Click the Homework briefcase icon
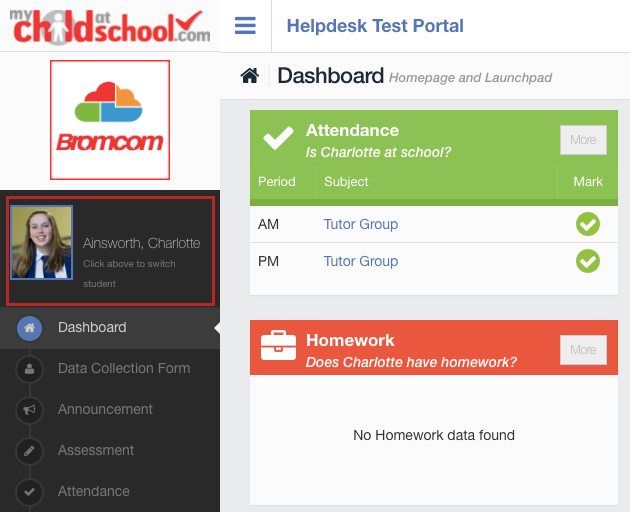This screenshot has height=512, width=630. pyautogui.click(x=278, y=346)
